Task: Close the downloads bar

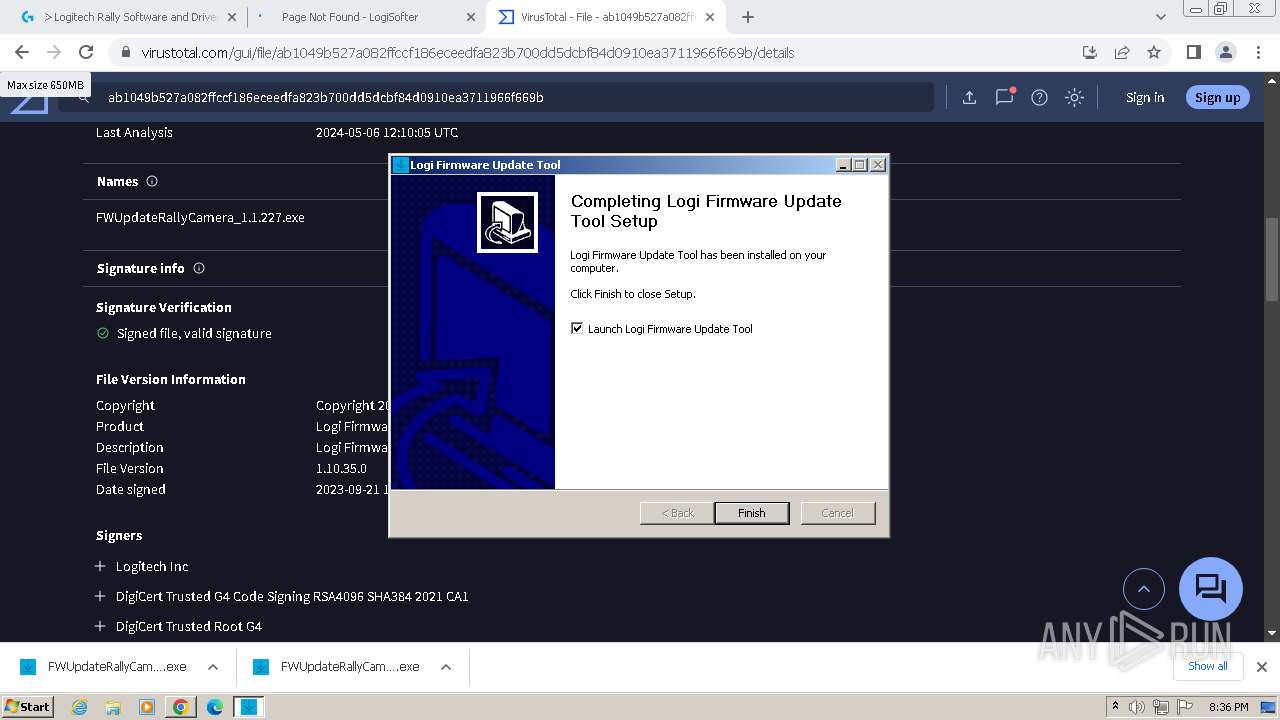Action: 1262,666
